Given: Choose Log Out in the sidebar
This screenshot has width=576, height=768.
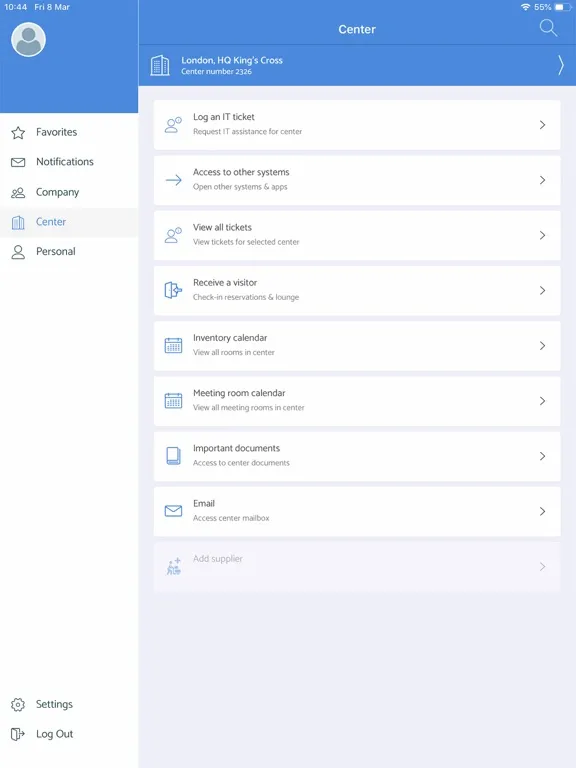Looking at the screenshot, I should (69, 734).
